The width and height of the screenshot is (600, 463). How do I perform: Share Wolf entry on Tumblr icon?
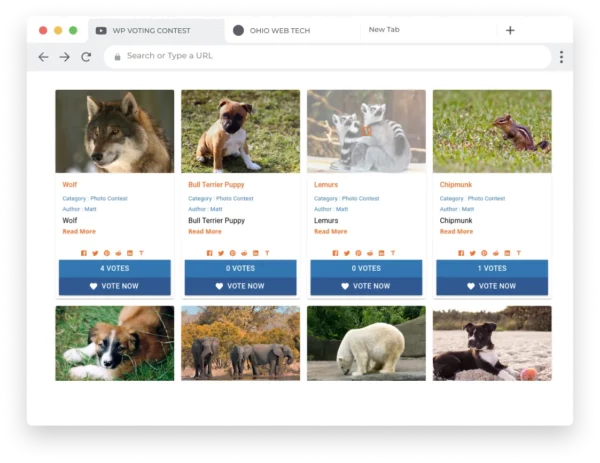pyautogui.click(x=142, y=253)
